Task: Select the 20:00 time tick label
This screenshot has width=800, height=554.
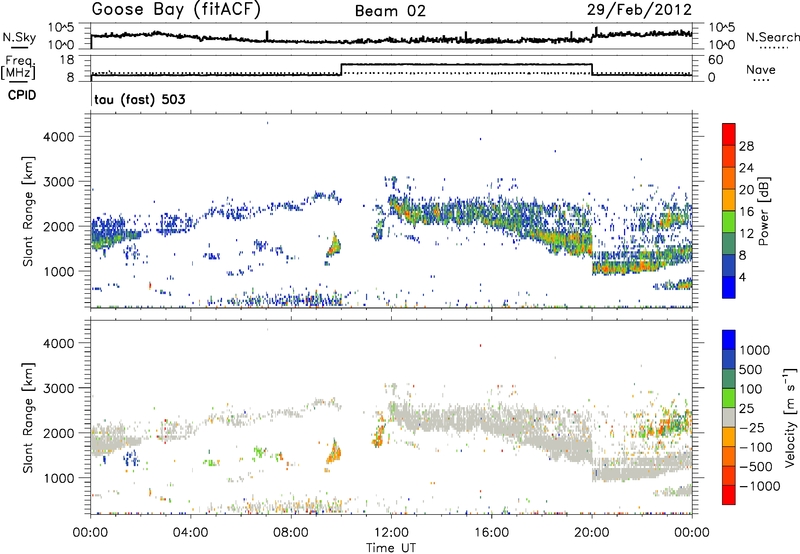Action: coord(591,533)
